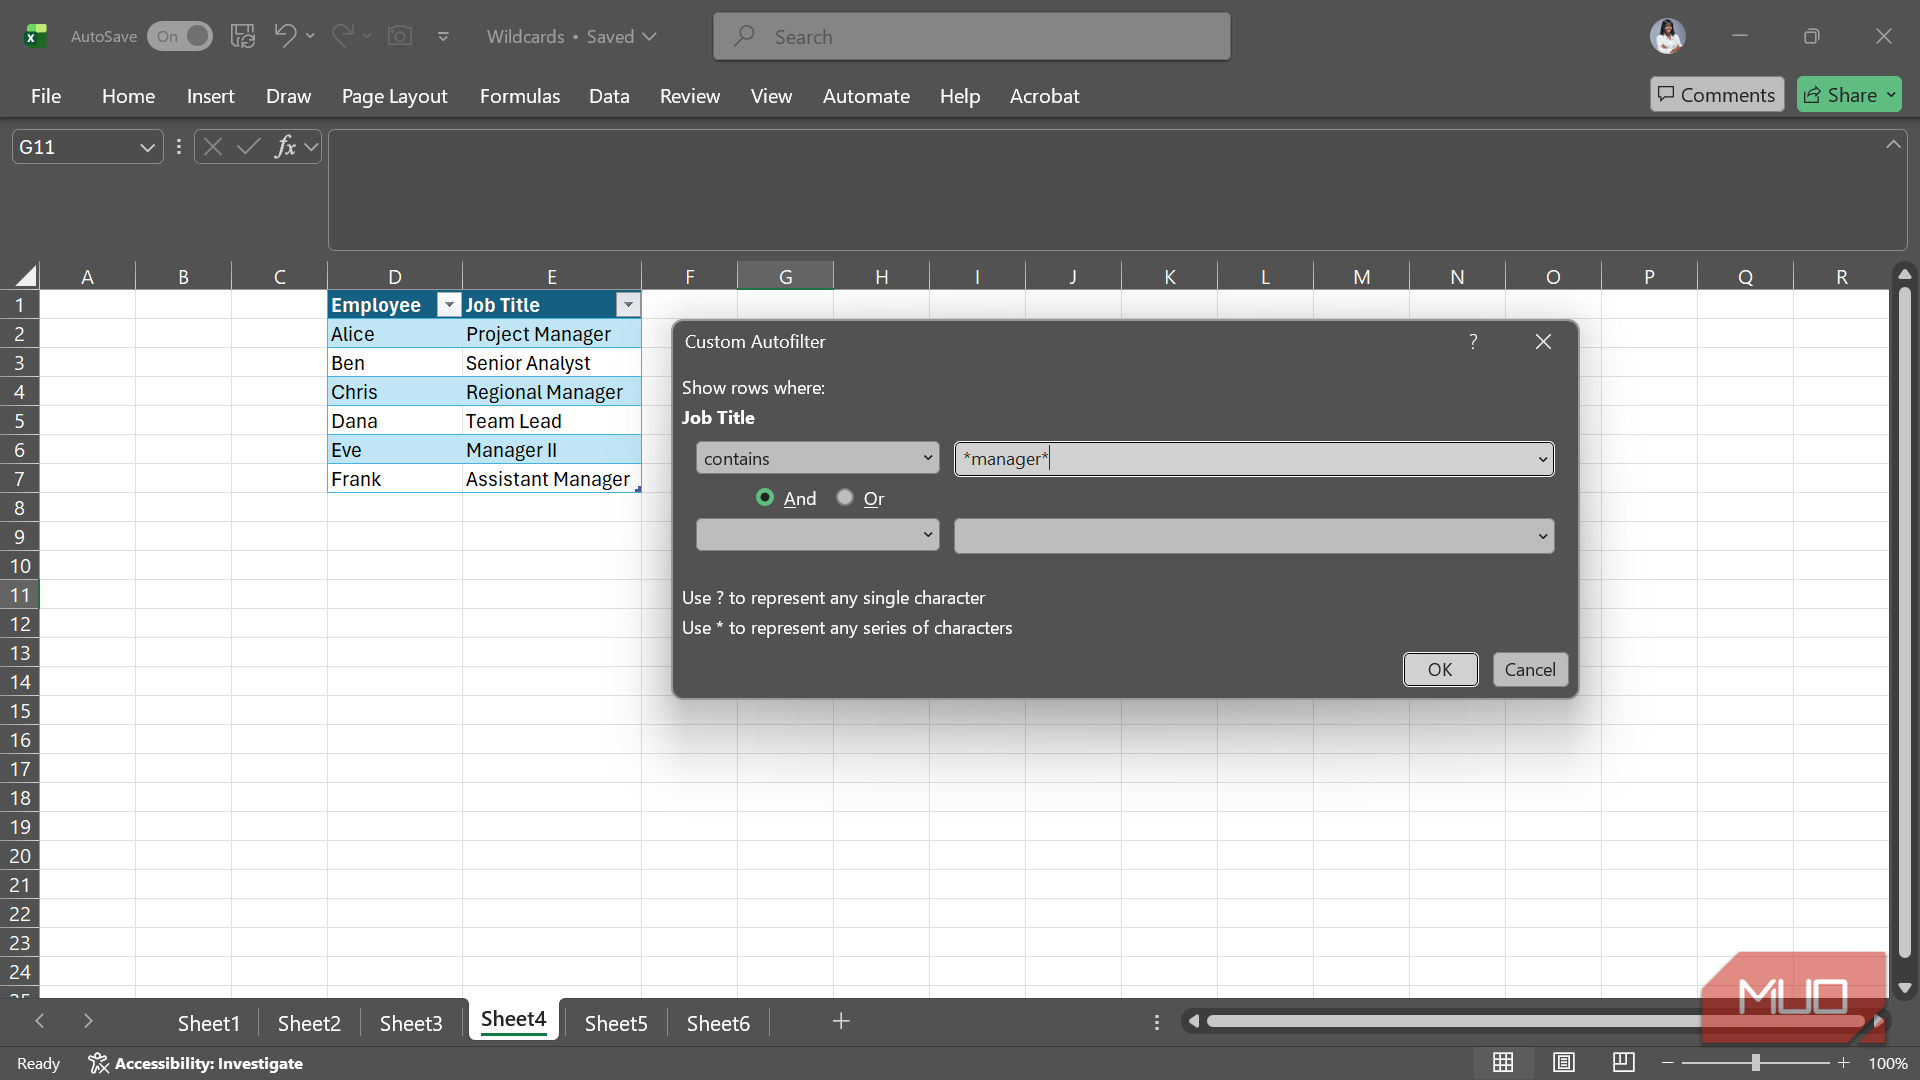Click the help question mark in dialog
The height and width of the screenshot is (1080, 1920).
pyautogui.click(x=1473, y=342)
